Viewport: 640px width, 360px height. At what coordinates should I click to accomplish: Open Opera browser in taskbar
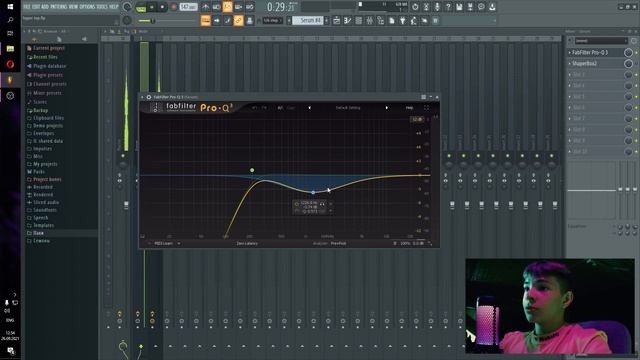coord(10,64)
